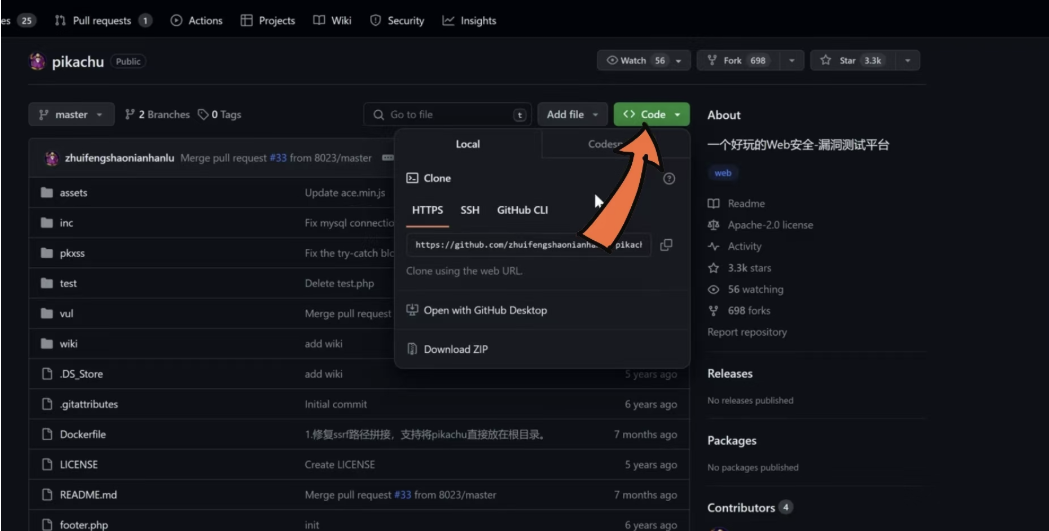Screen dimensions: 1049x531
Task: Fork the pikachu repository
Action: click(x=738, y=60)
